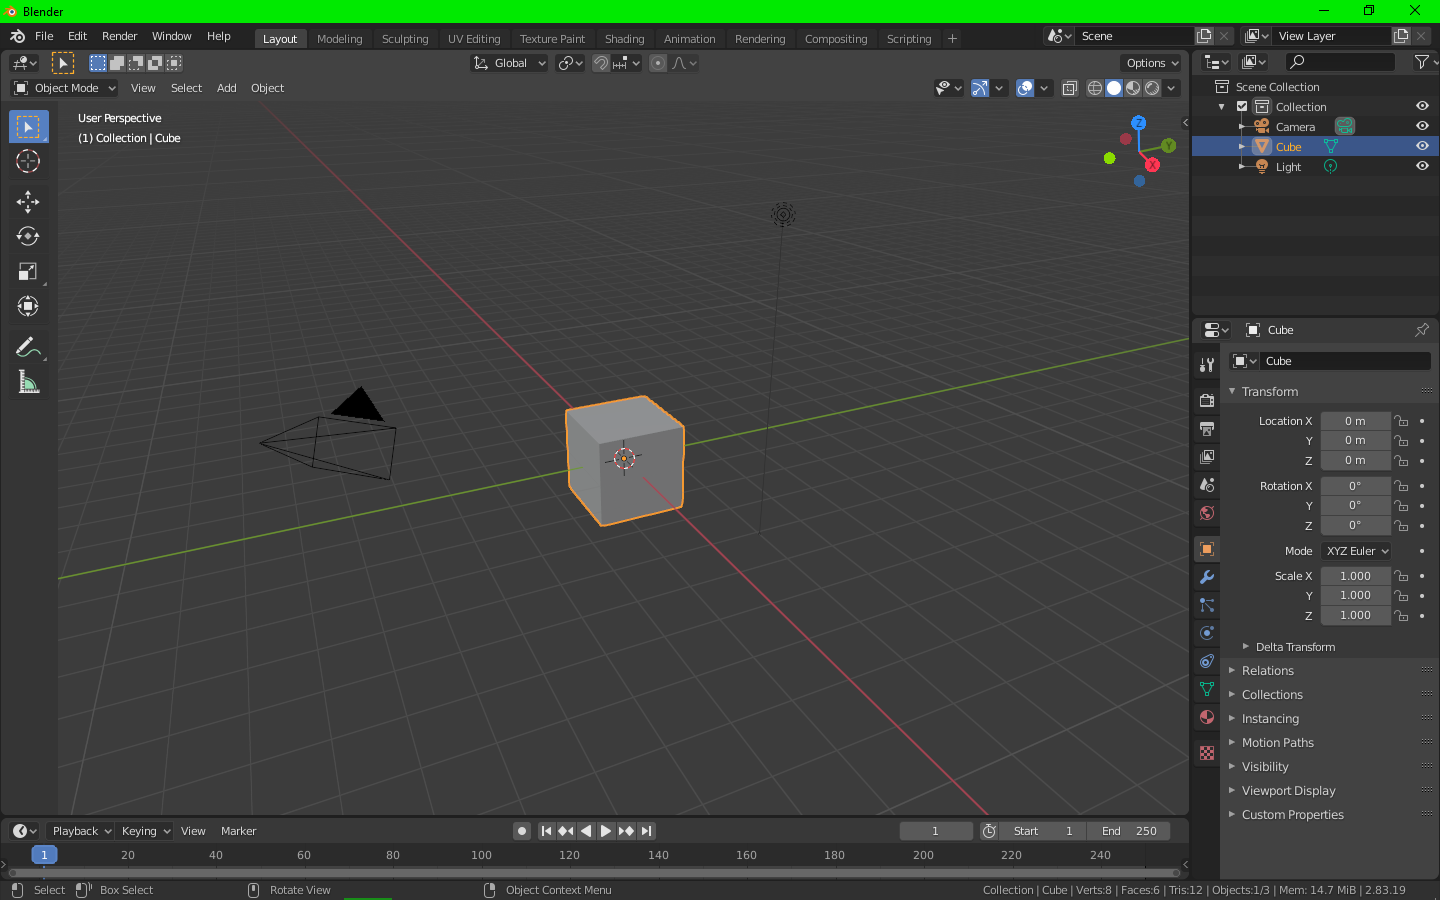The image size is (1440, 900).
Task: Open the Object Mode dropdown
Action: [x=65, y=88]
